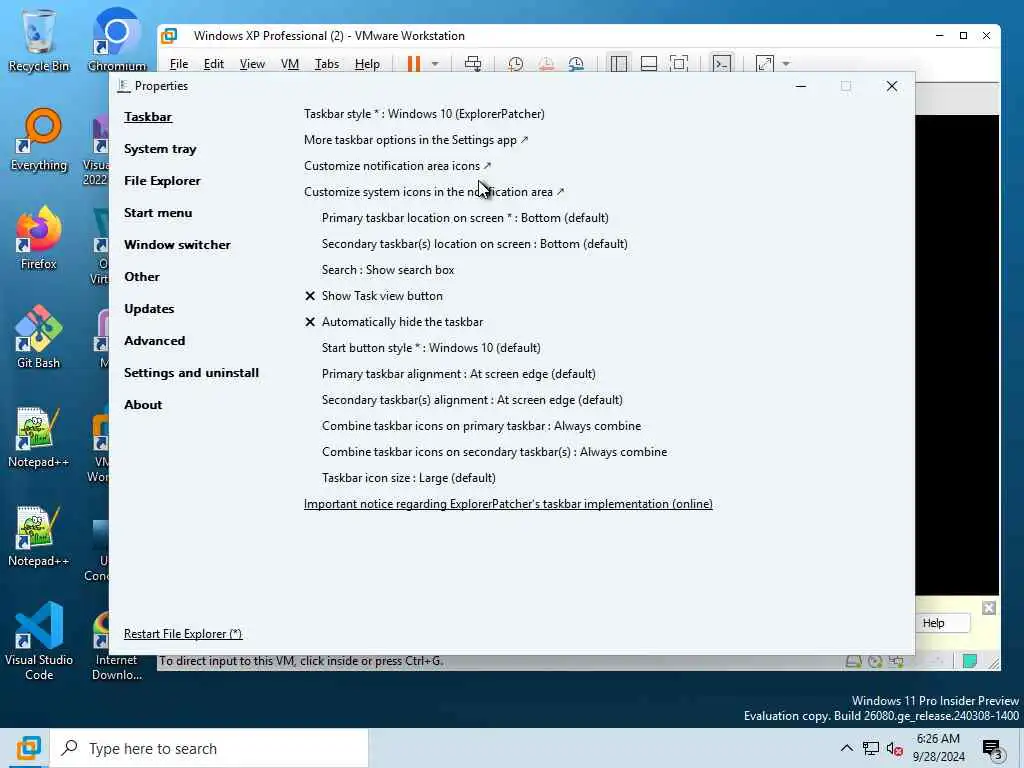
Task: Take a snapshot using the clock icon
Action: 515,63
